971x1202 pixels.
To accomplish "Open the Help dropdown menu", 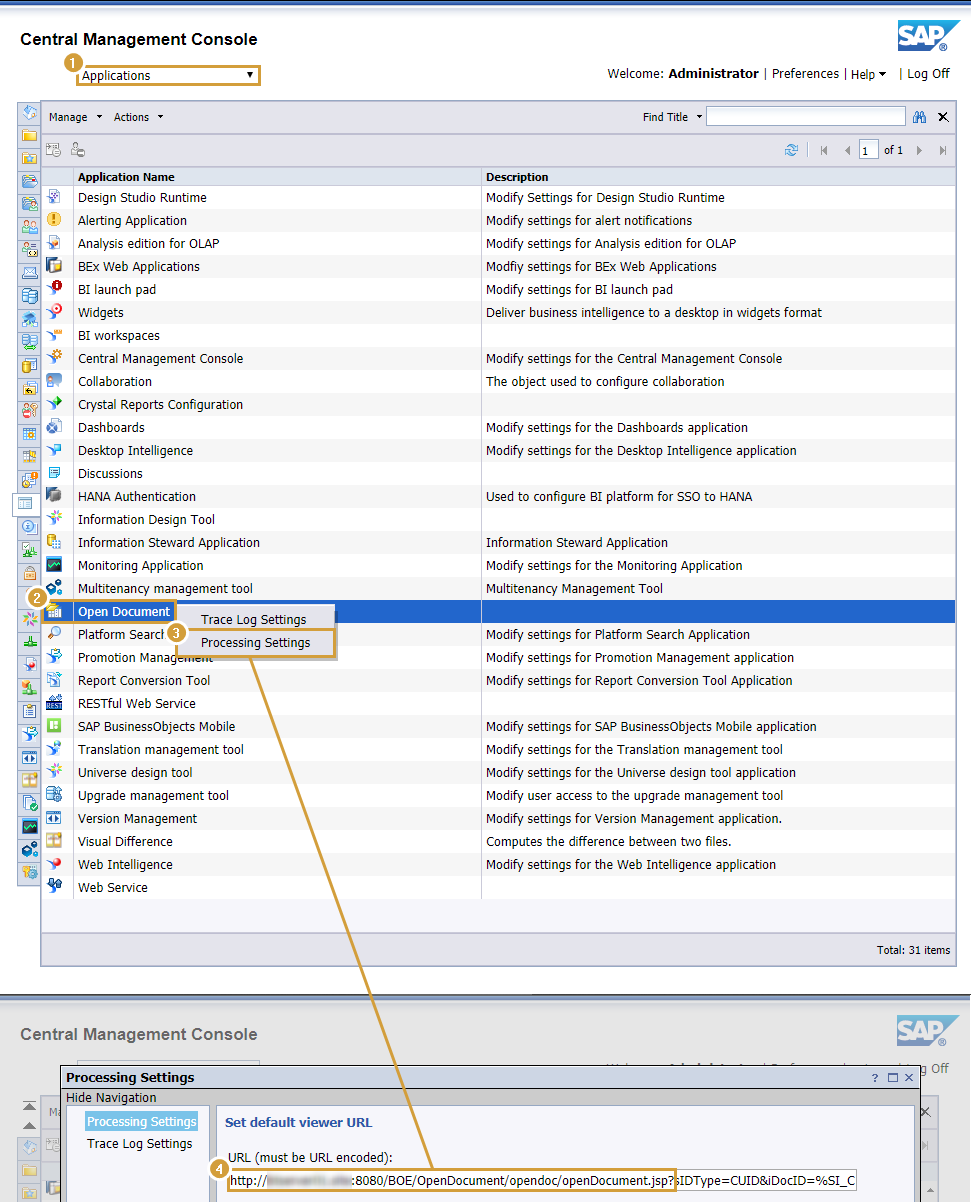I will point(869,73).
